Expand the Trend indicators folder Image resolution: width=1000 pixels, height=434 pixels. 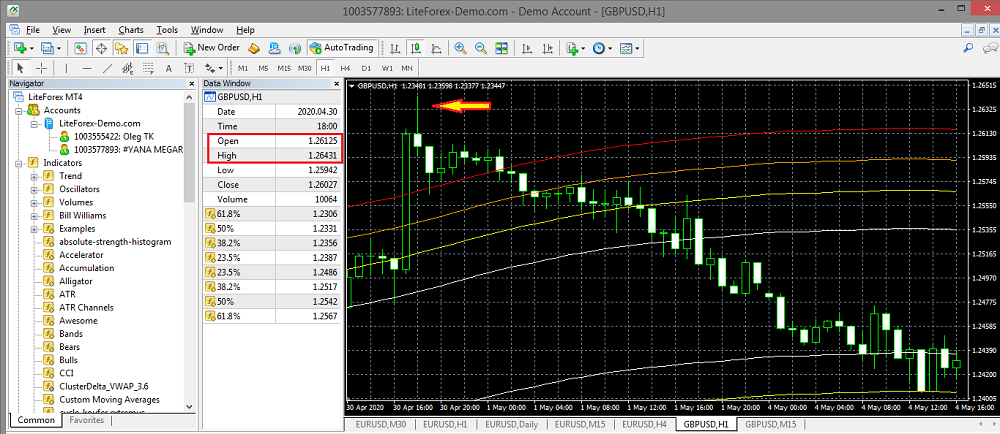tap(34, 176)
